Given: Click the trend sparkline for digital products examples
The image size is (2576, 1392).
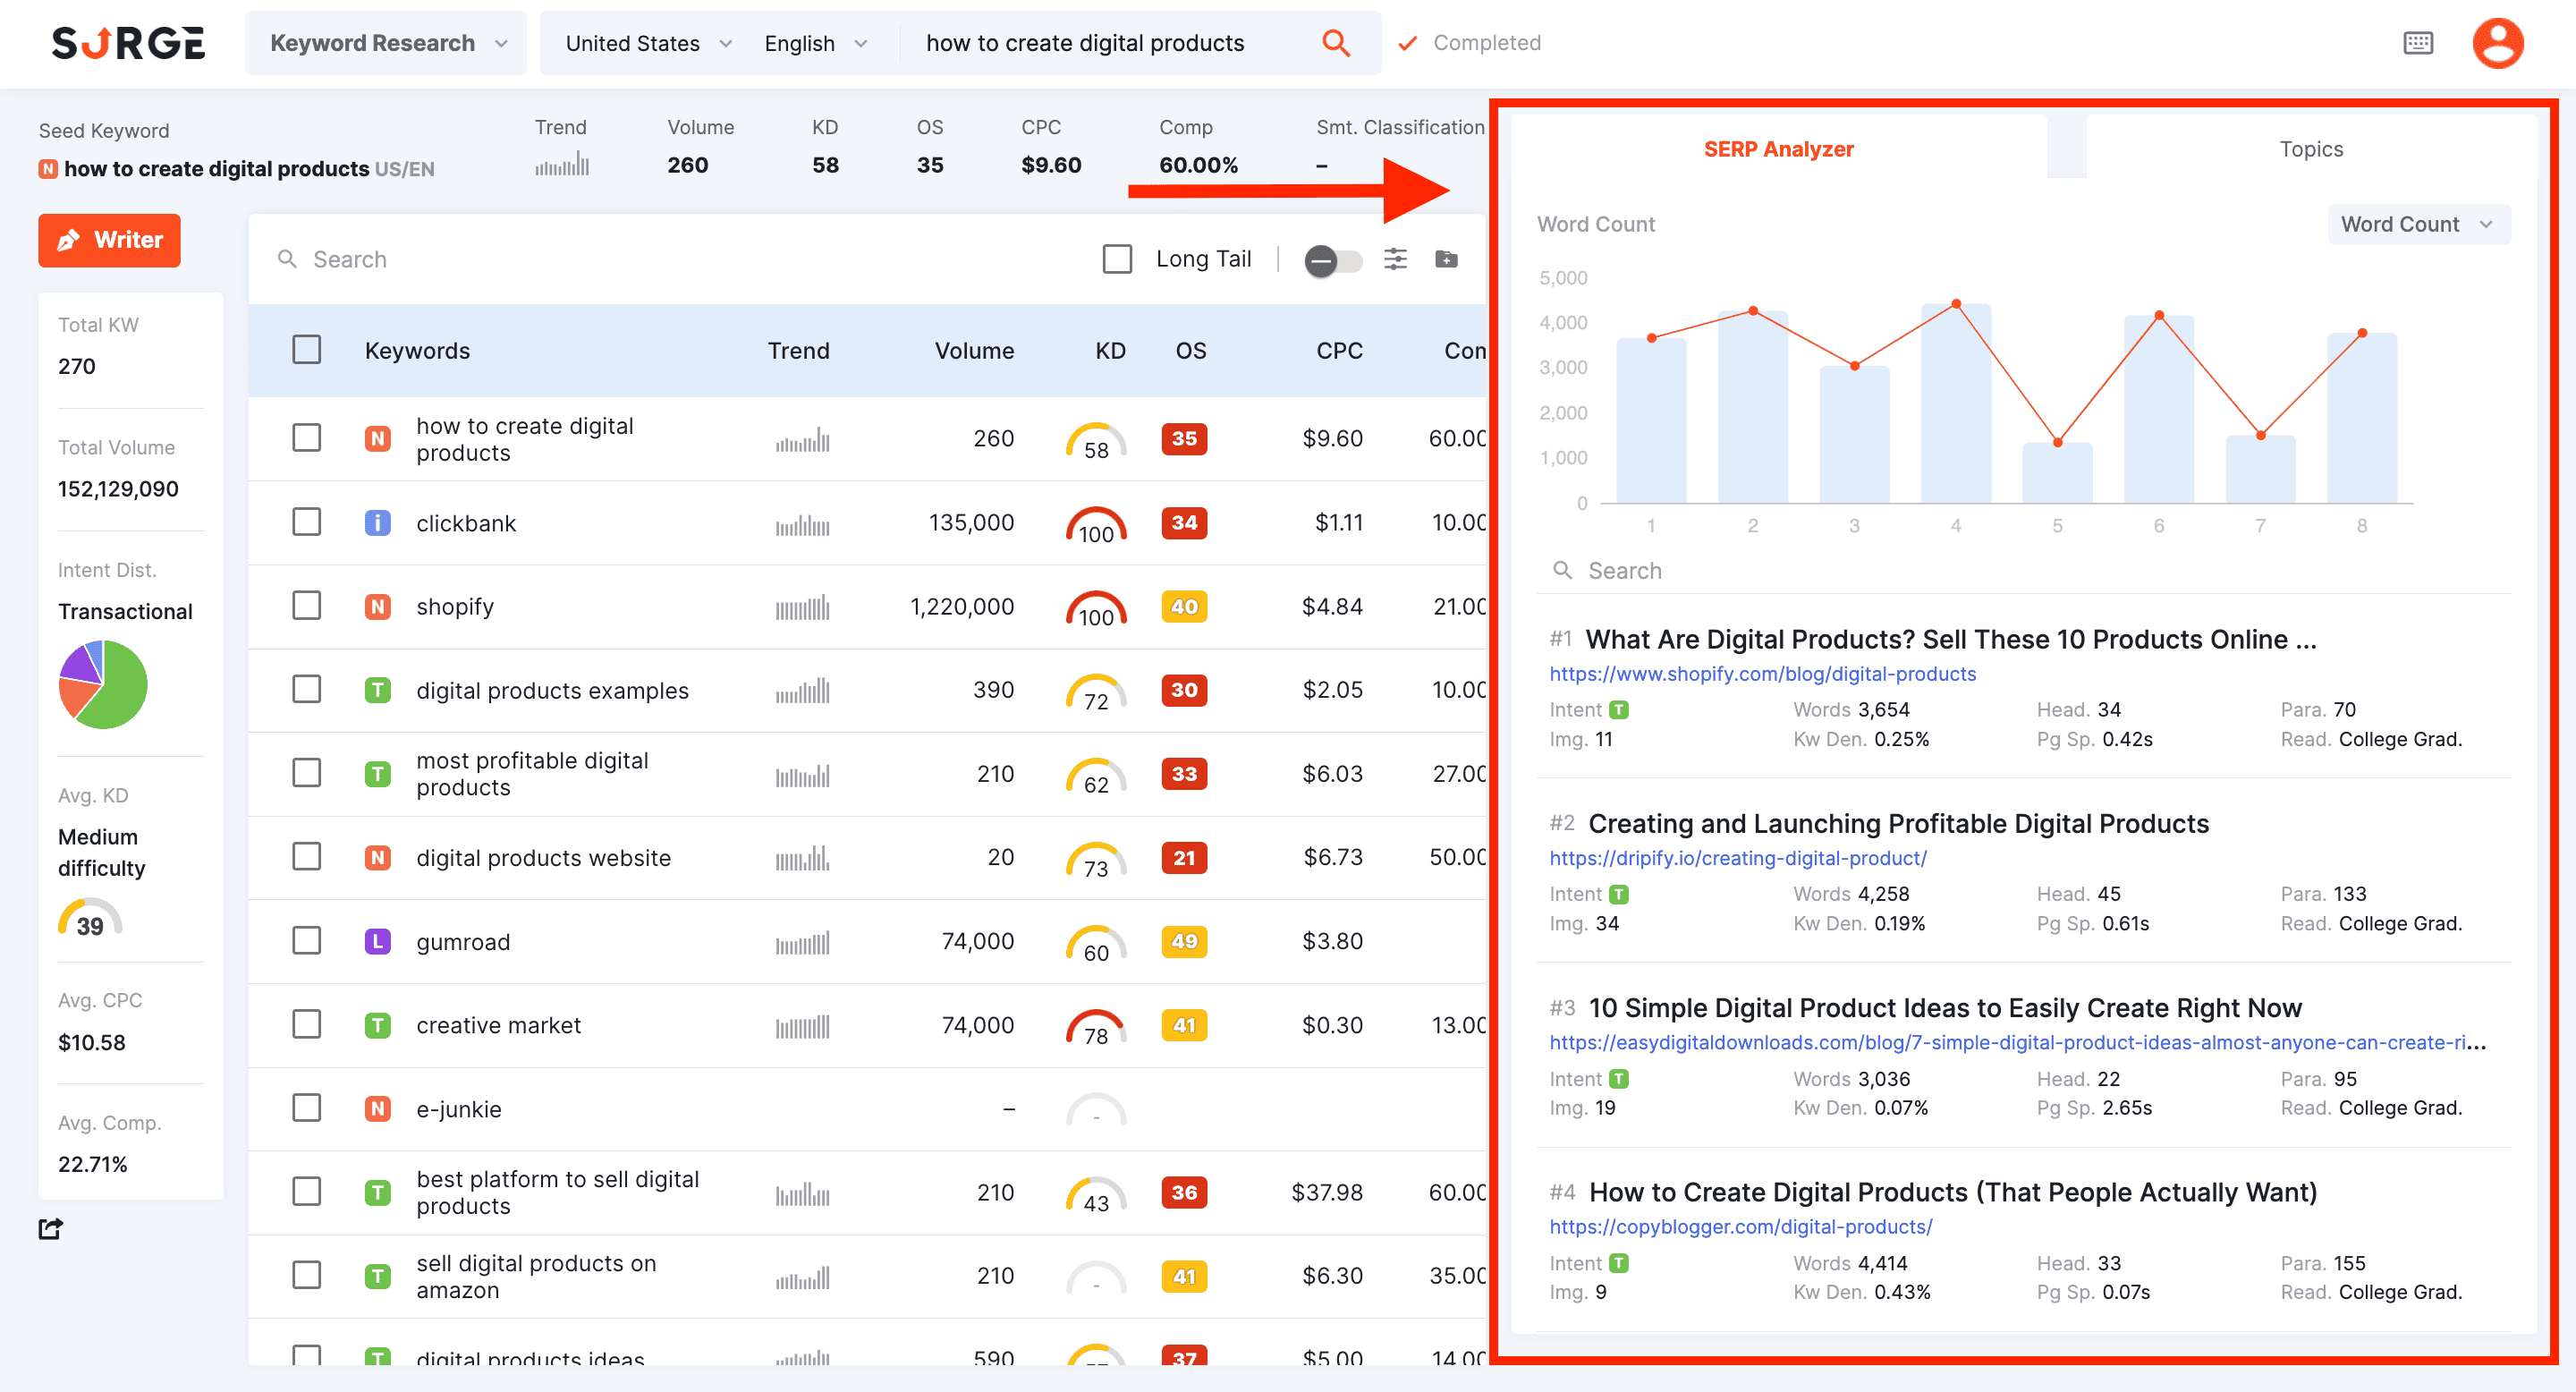Looking at the screenshot, I should (x=802, y=690).
